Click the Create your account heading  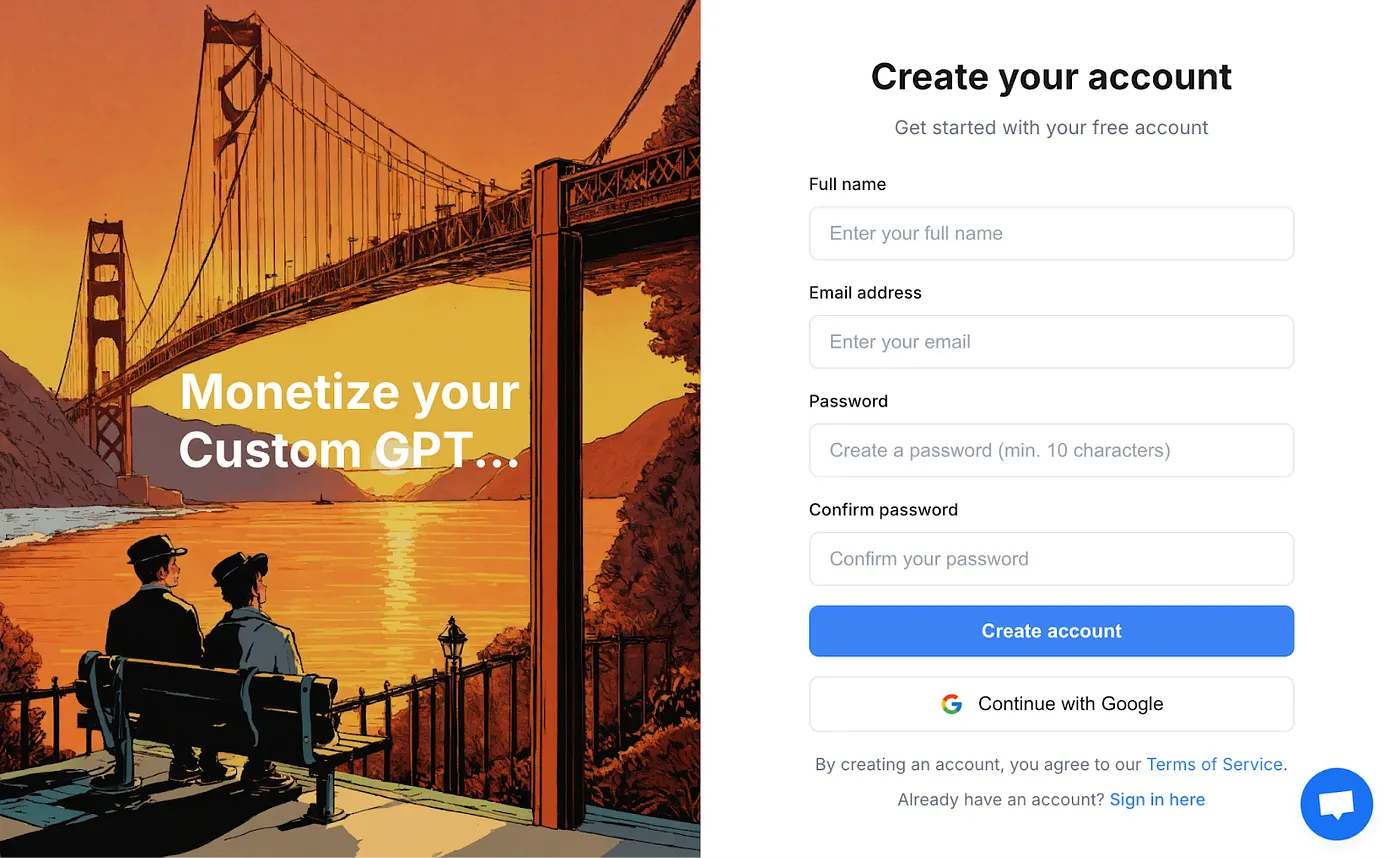coord(1051,76)
